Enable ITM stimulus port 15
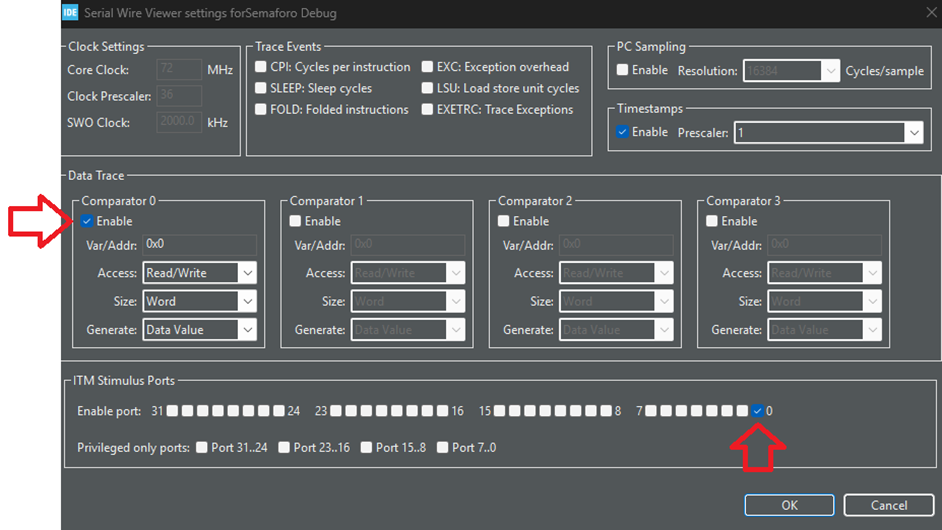This screenshot has width=942, height=530. coord(500,411)
